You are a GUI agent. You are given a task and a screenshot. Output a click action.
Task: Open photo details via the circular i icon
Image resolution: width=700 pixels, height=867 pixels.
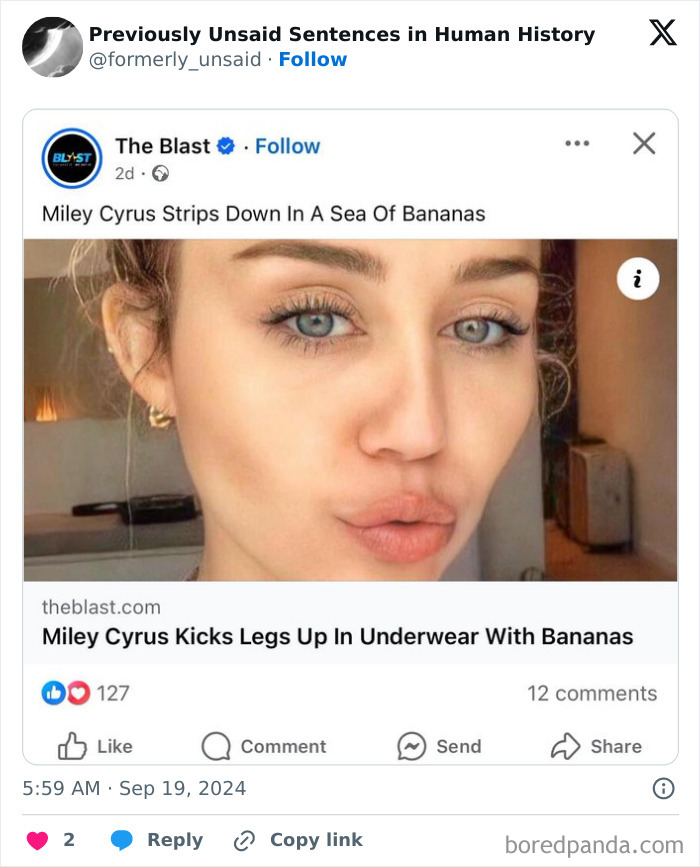click(x=638, y=278)
